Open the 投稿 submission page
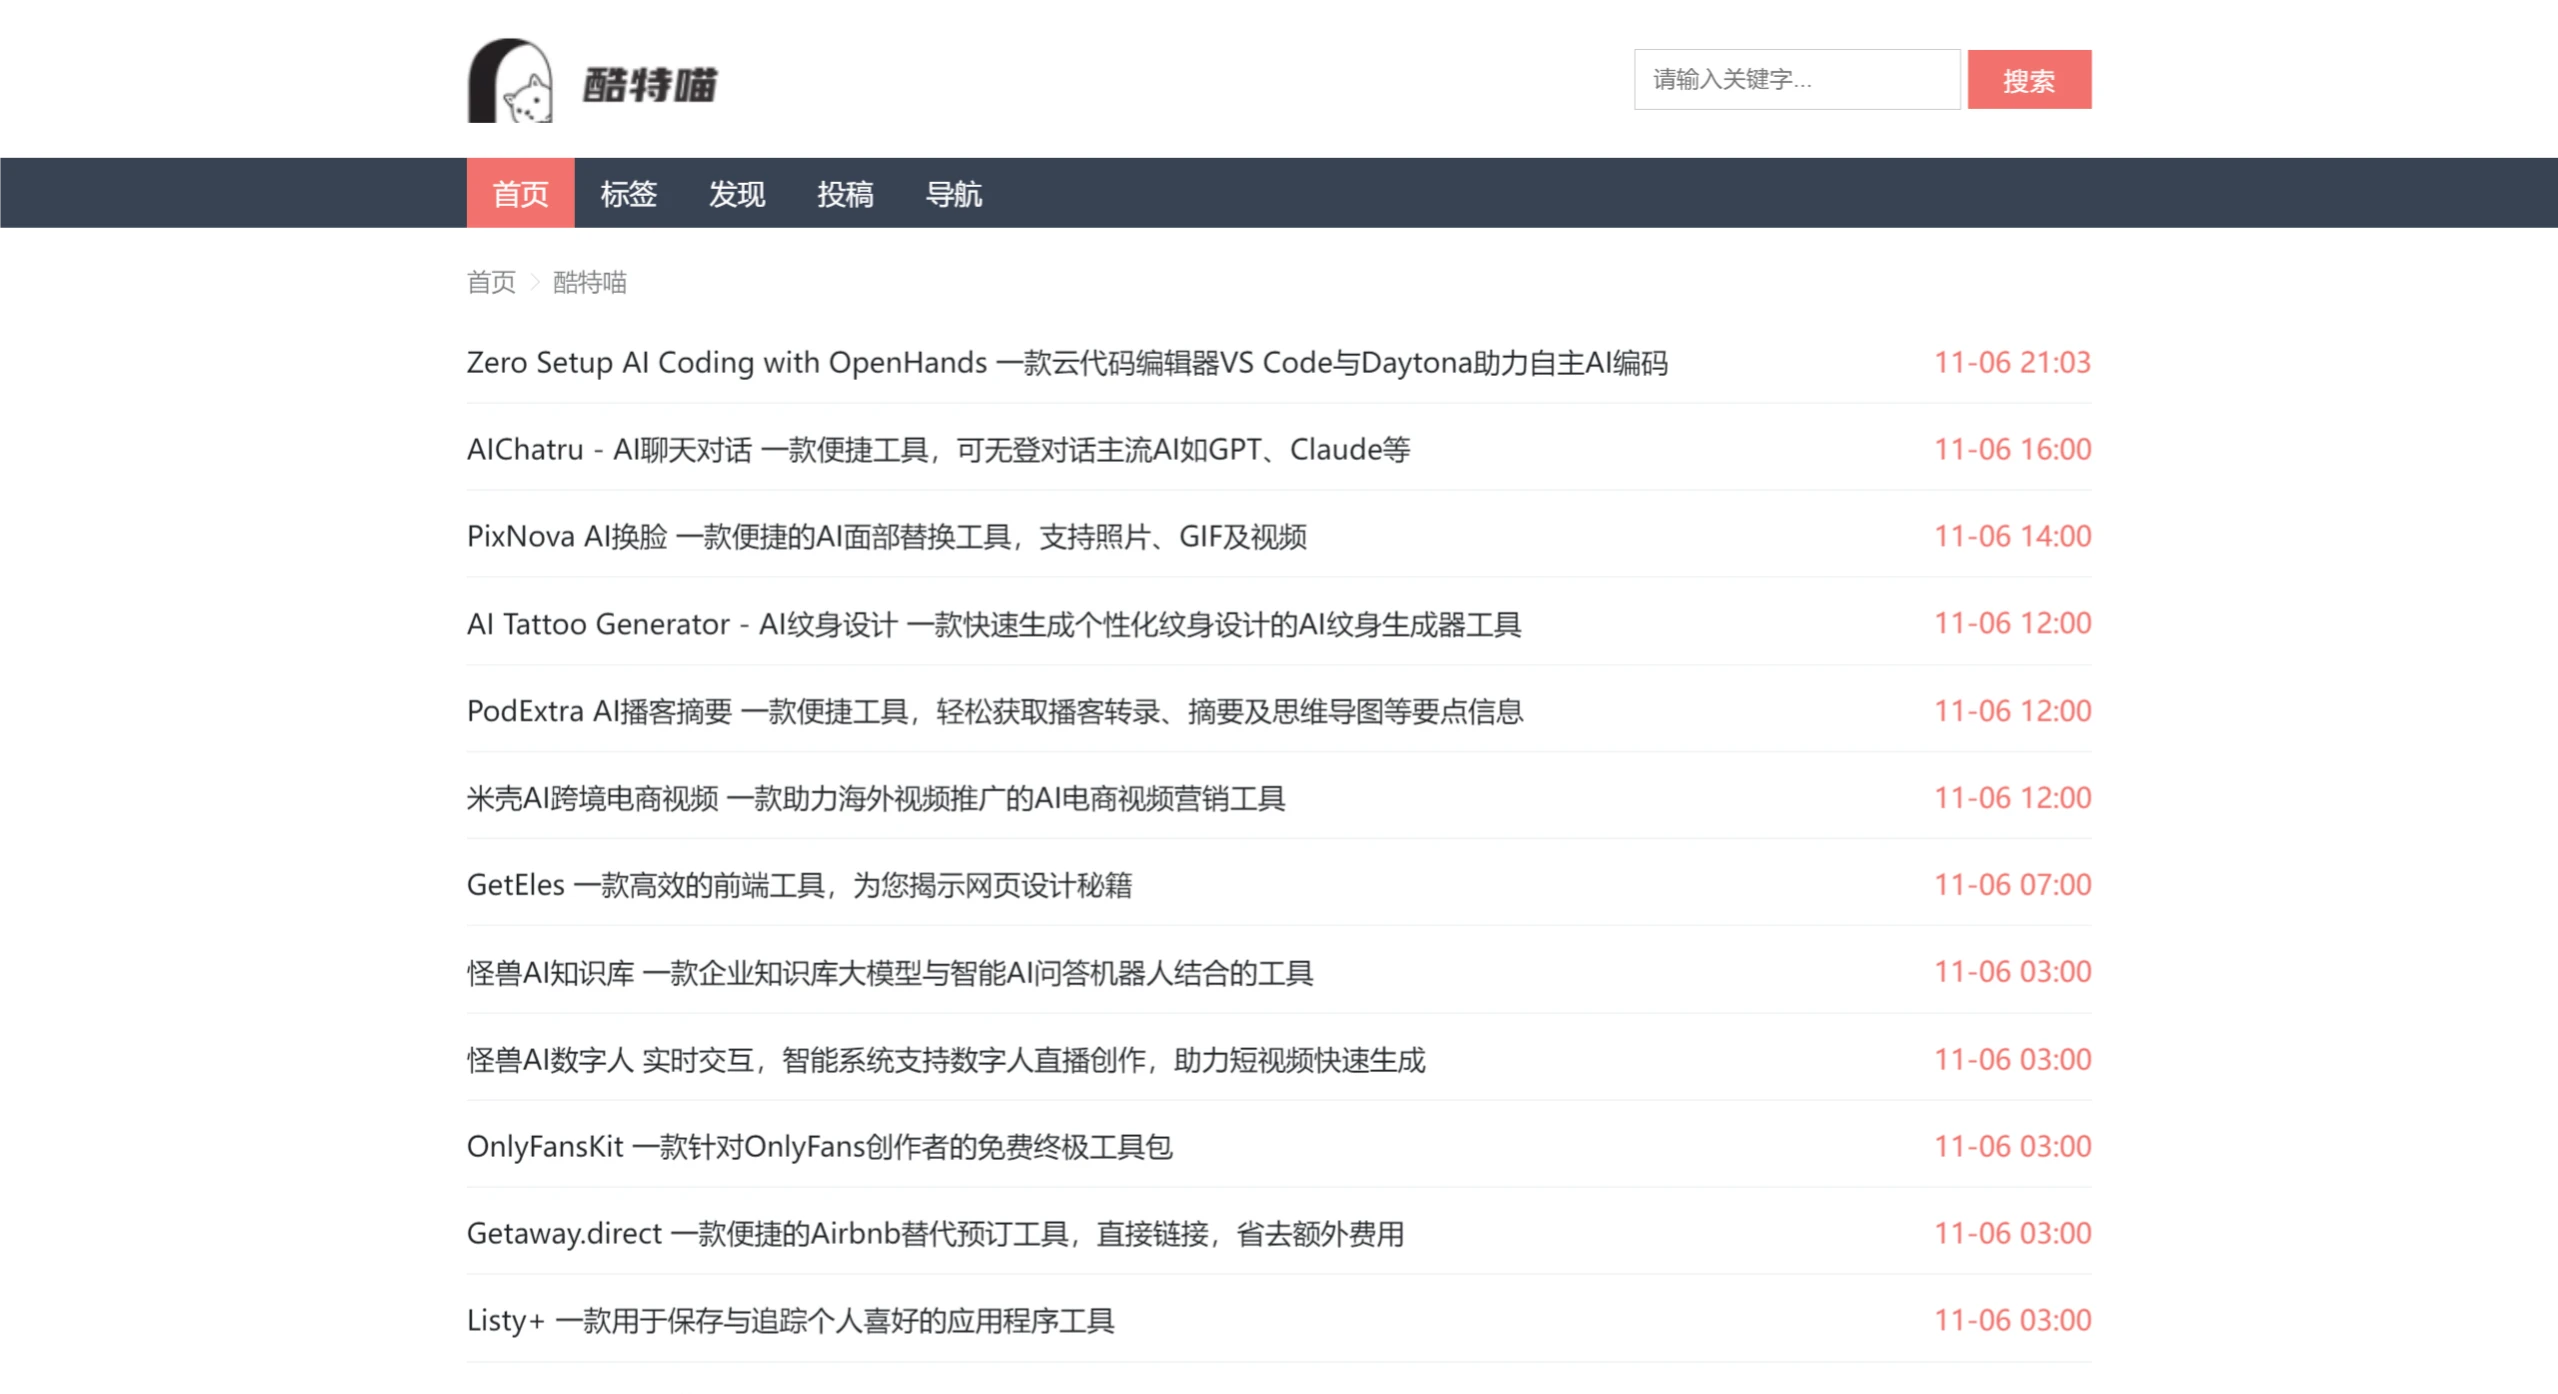This screenshot has width=2558, height=1394. tap(846, 192)
